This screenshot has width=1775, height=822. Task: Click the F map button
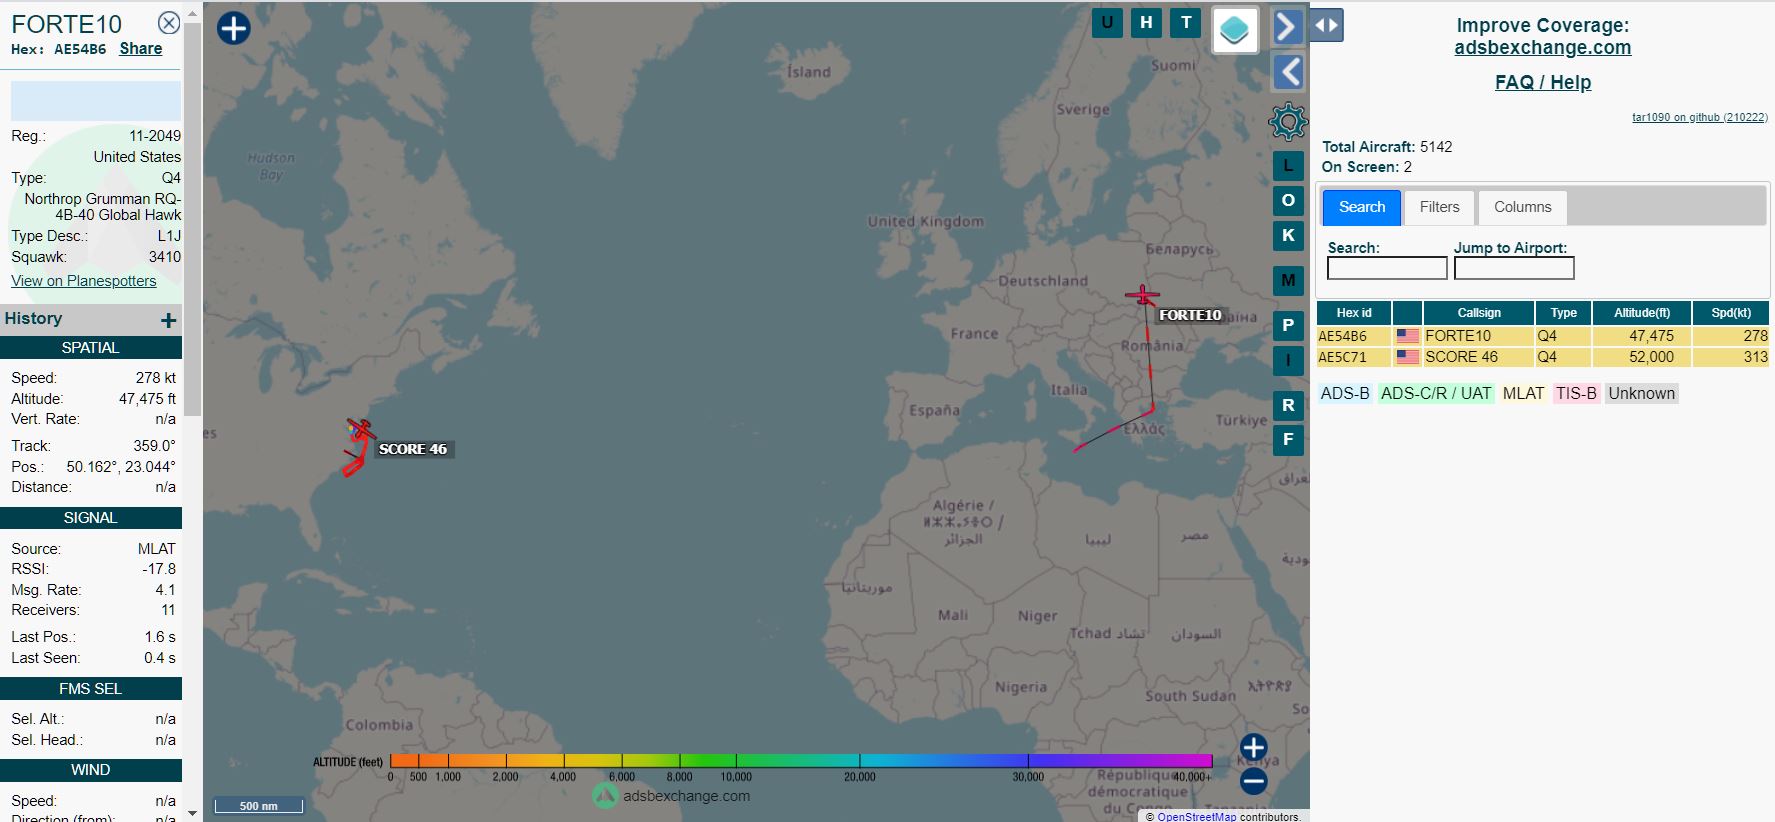[1288, 440]
